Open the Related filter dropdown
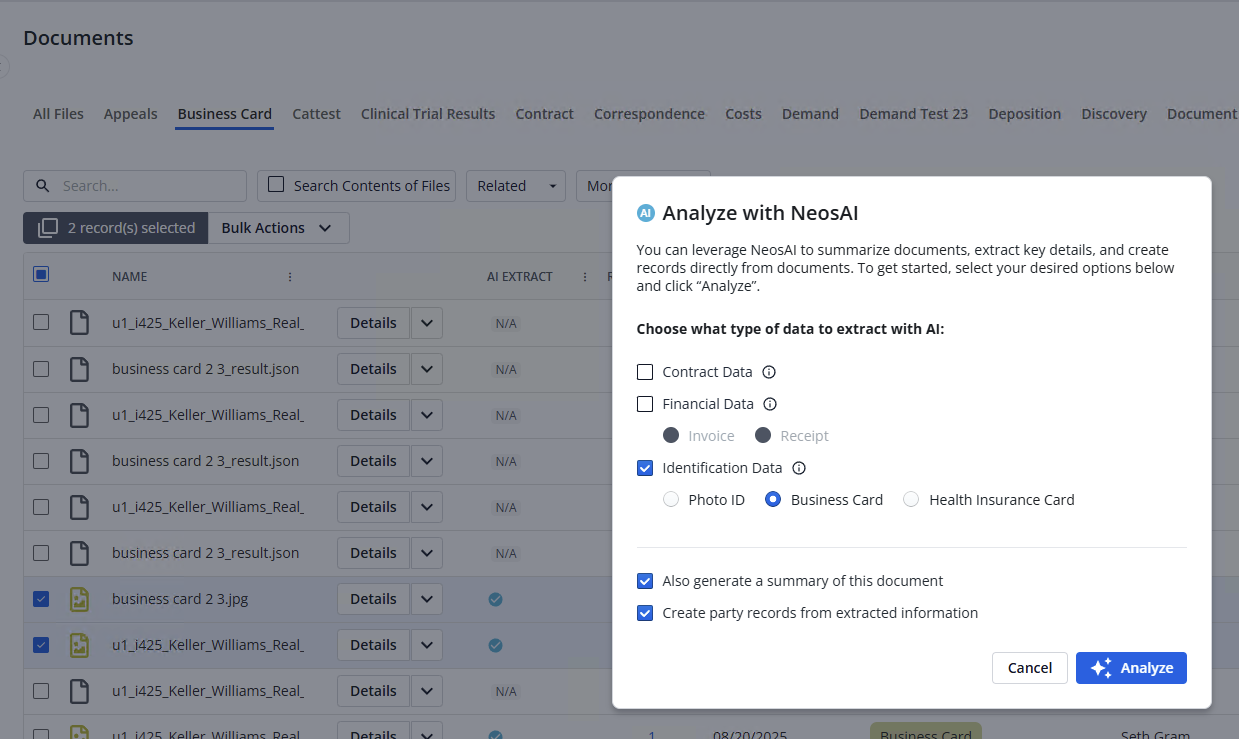The image size is (1239, 739). point(515,186)
